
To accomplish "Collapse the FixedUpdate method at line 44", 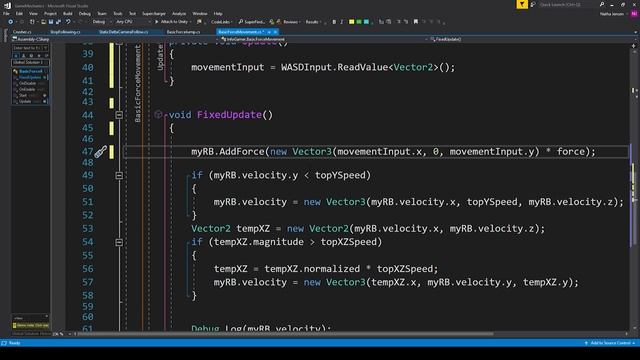I will click(119, 115).
